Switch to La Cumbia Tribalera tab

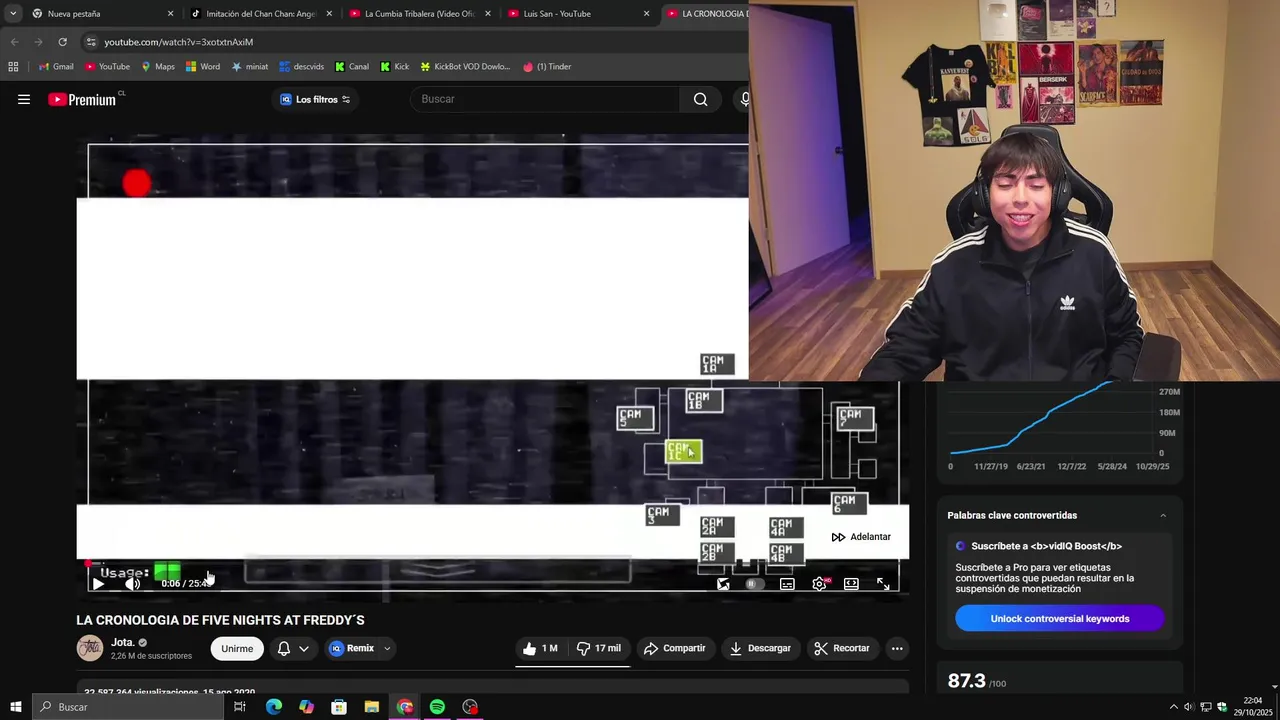point(419,14)
